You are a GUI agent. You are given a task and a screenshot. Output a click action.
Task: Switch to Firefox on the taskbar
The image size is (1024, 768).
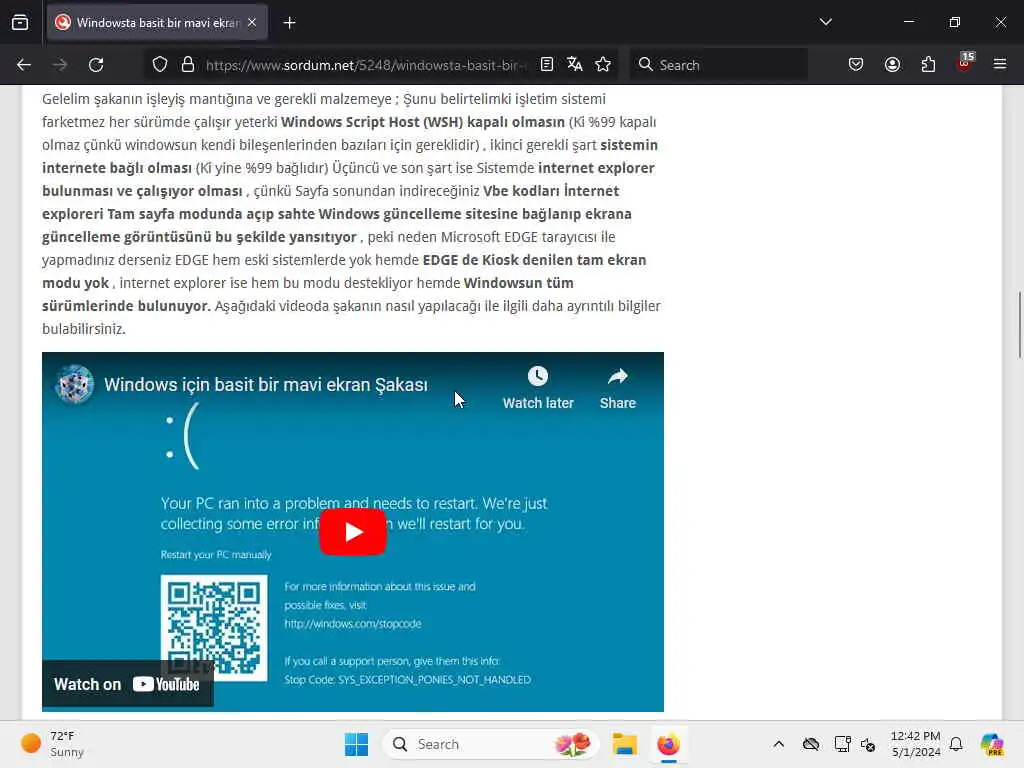(x=668, y=744)
